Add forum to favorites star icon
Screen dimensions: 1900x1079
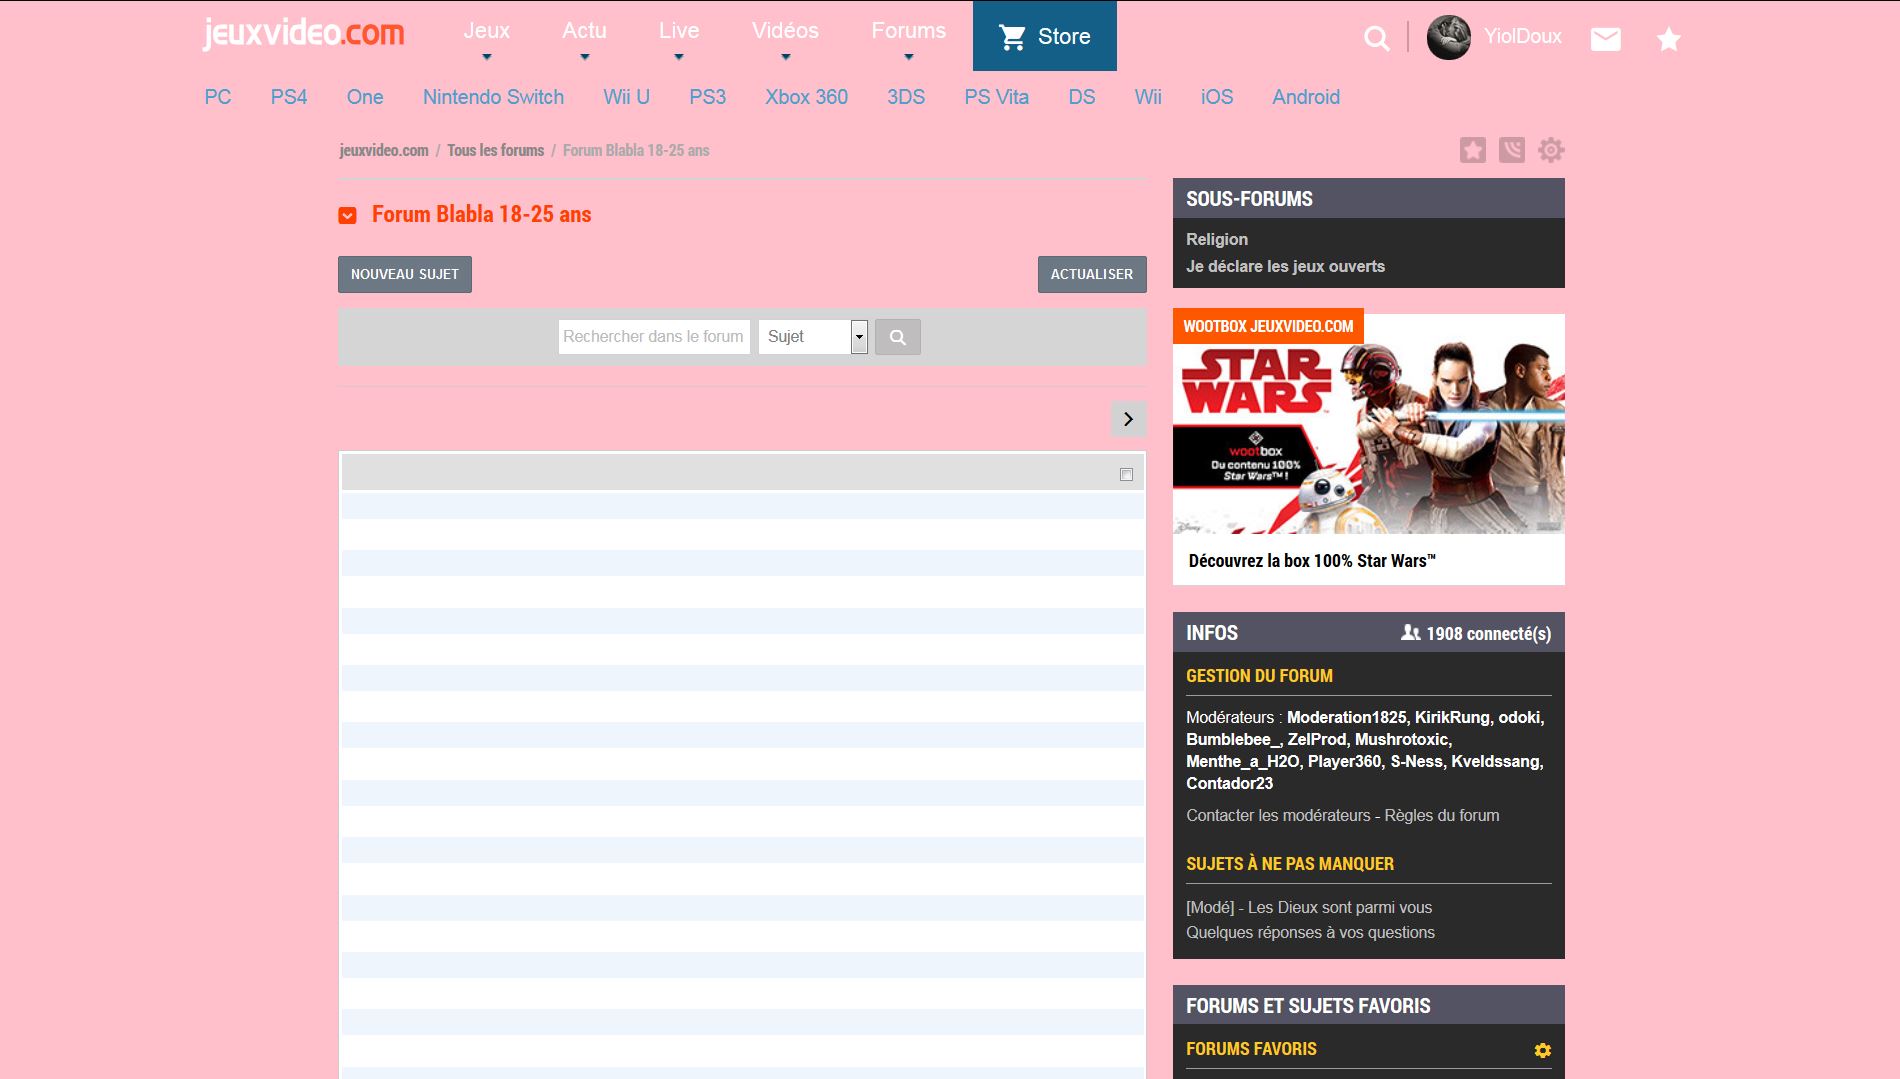(1472, 150)
